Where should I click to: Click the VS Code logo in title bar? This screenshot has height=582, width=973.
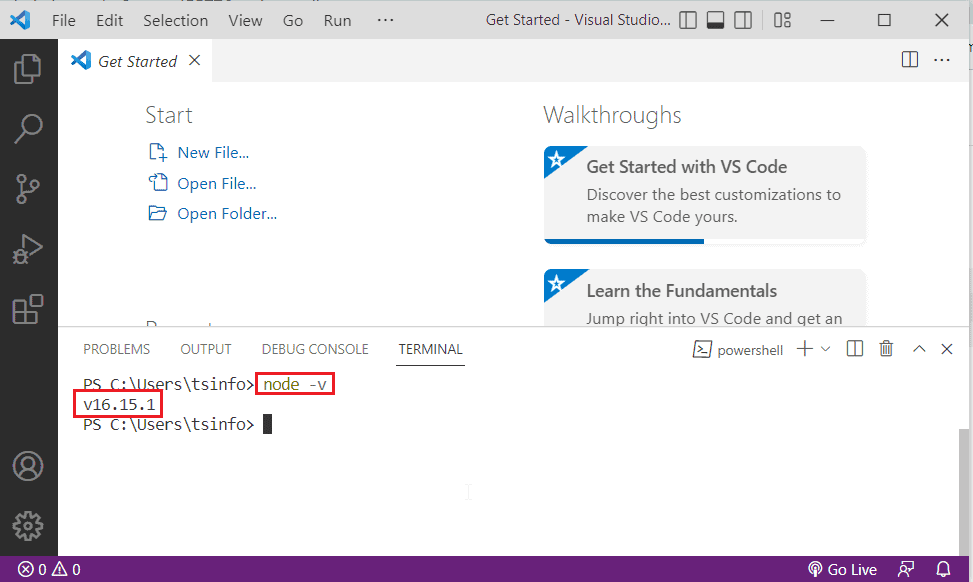coord(20,20)
